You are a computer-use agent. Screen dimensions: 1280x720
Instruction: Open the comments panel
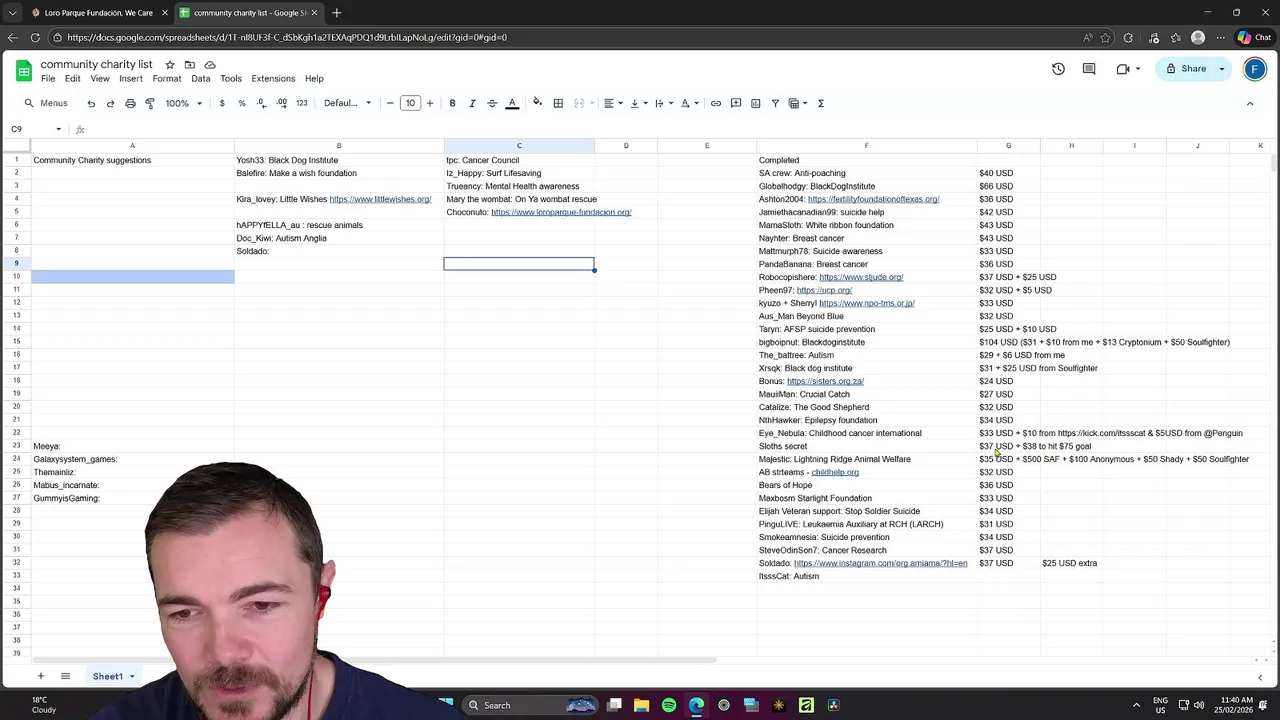pos(1089,69)
